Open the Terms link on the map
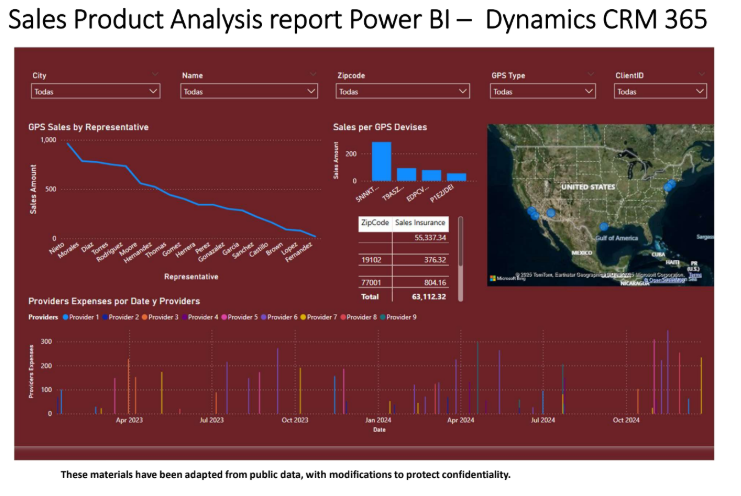The width and height of the screenshot is (741, 496). coord(695,274)
